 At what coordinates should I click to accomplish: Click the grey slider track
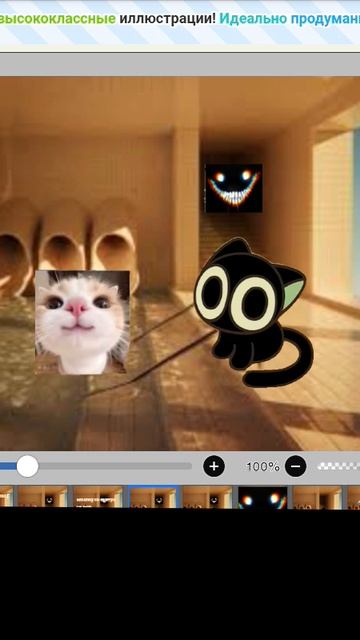(96, 466)
